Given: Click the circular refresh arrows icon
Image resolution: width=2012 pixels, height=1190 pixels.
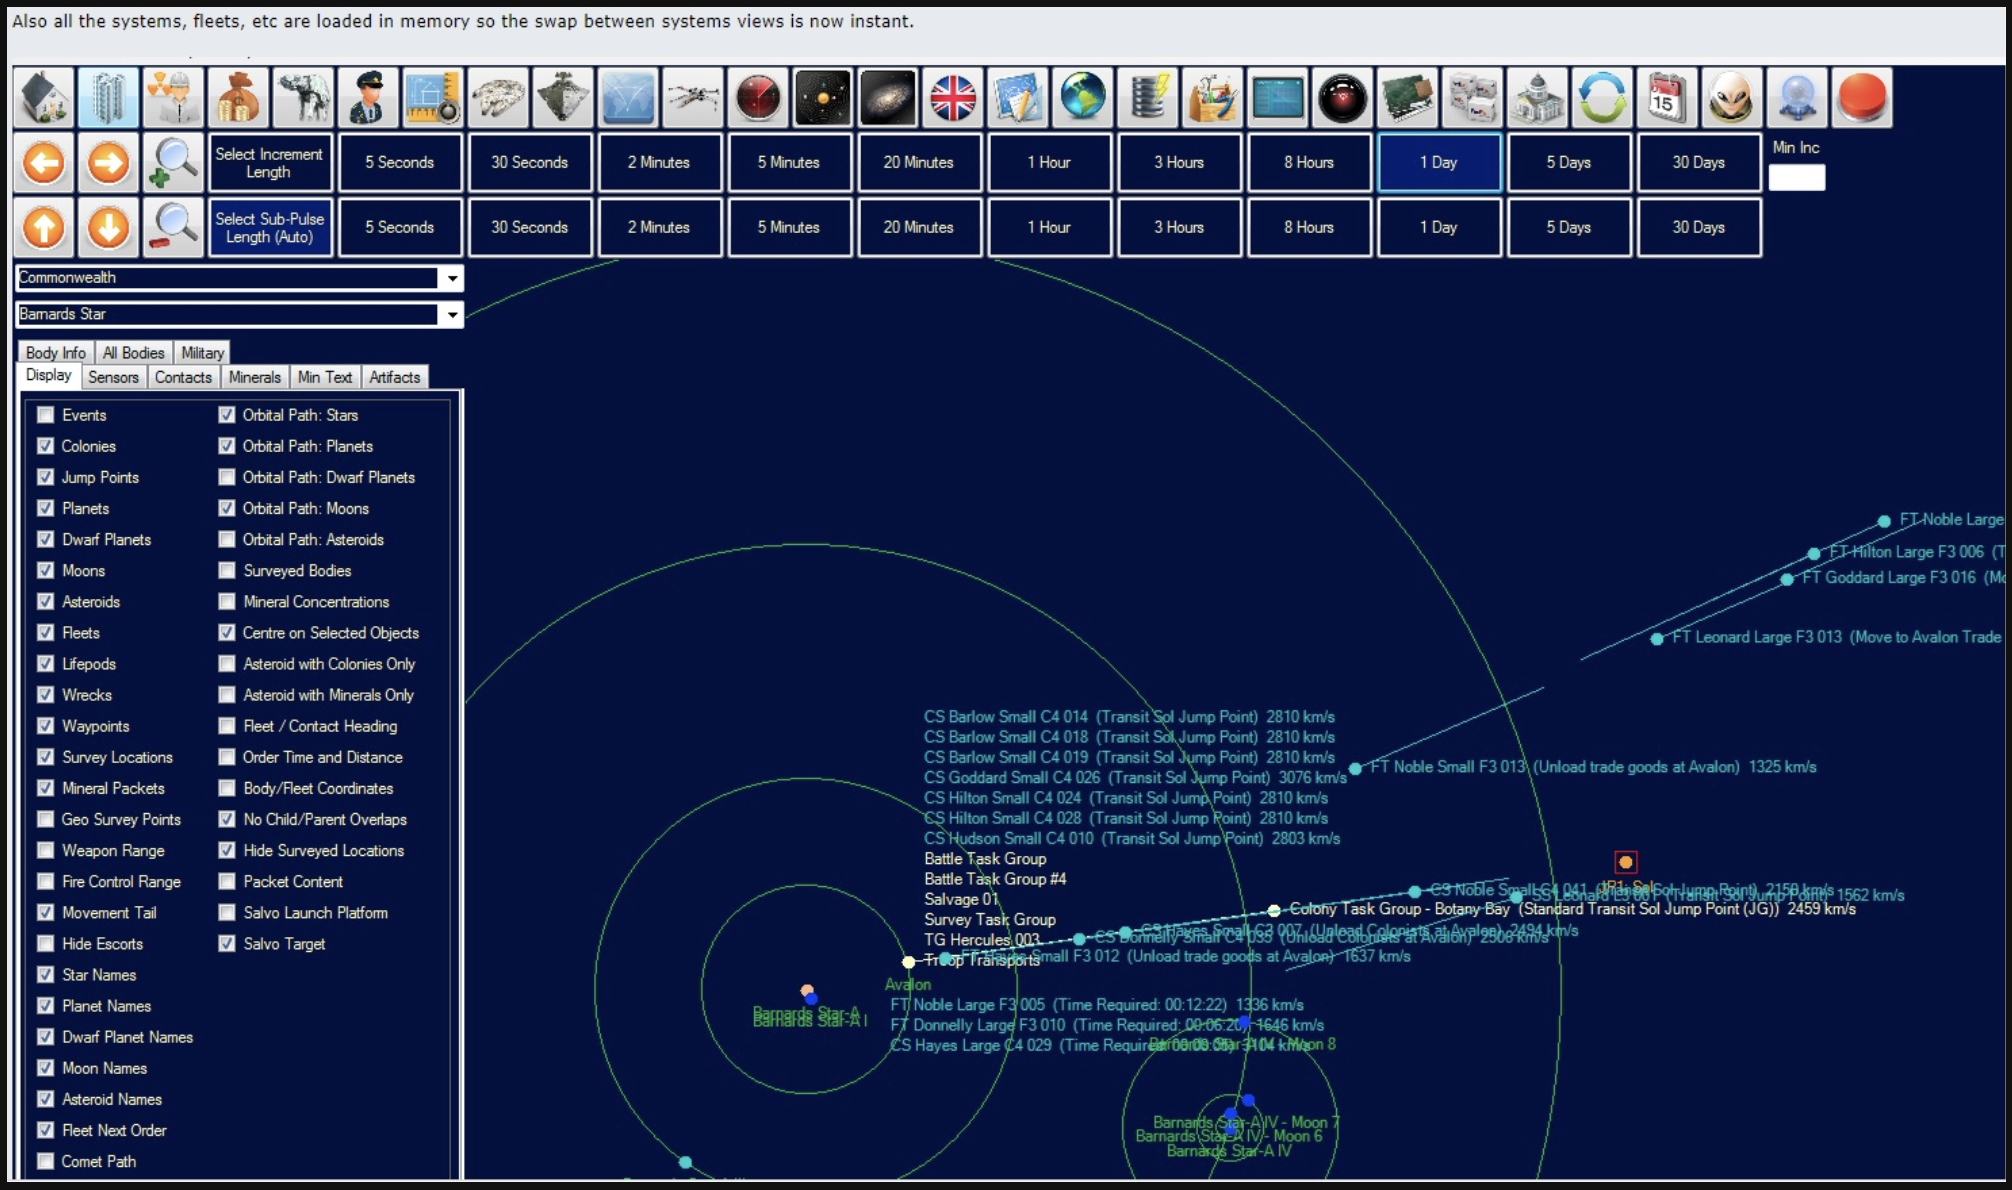Looking at the screenshot, I should pyautogui.click(x=1602, y=98).
